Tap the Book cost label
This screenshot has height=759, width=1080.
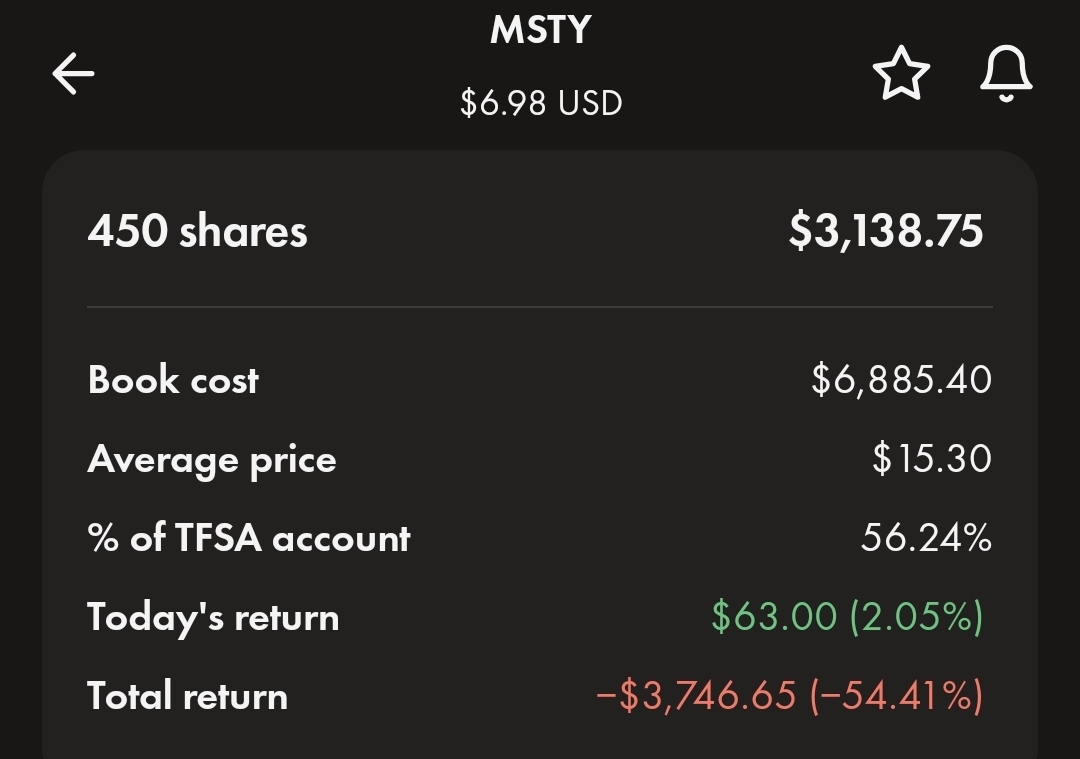[x=173, y=380]
